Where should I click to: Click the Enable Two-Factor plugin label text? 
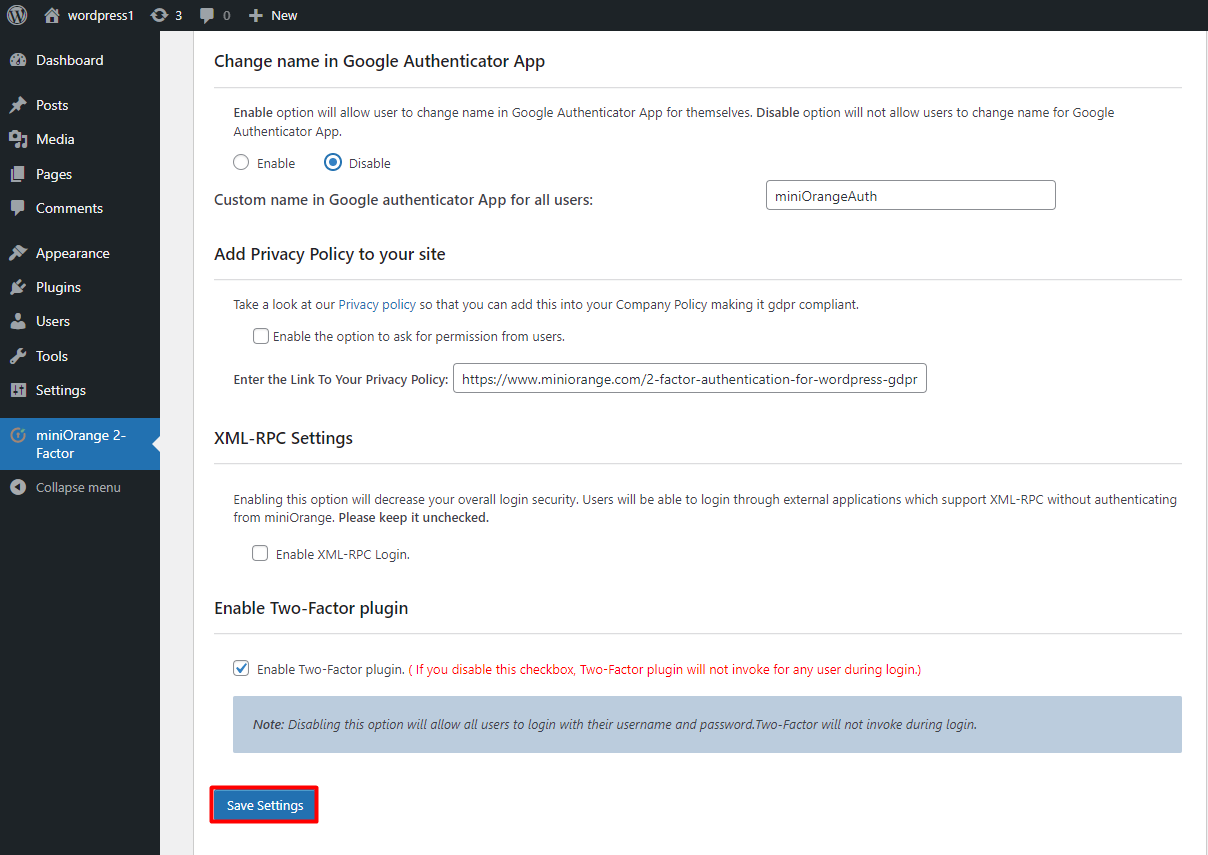[330, 669]
